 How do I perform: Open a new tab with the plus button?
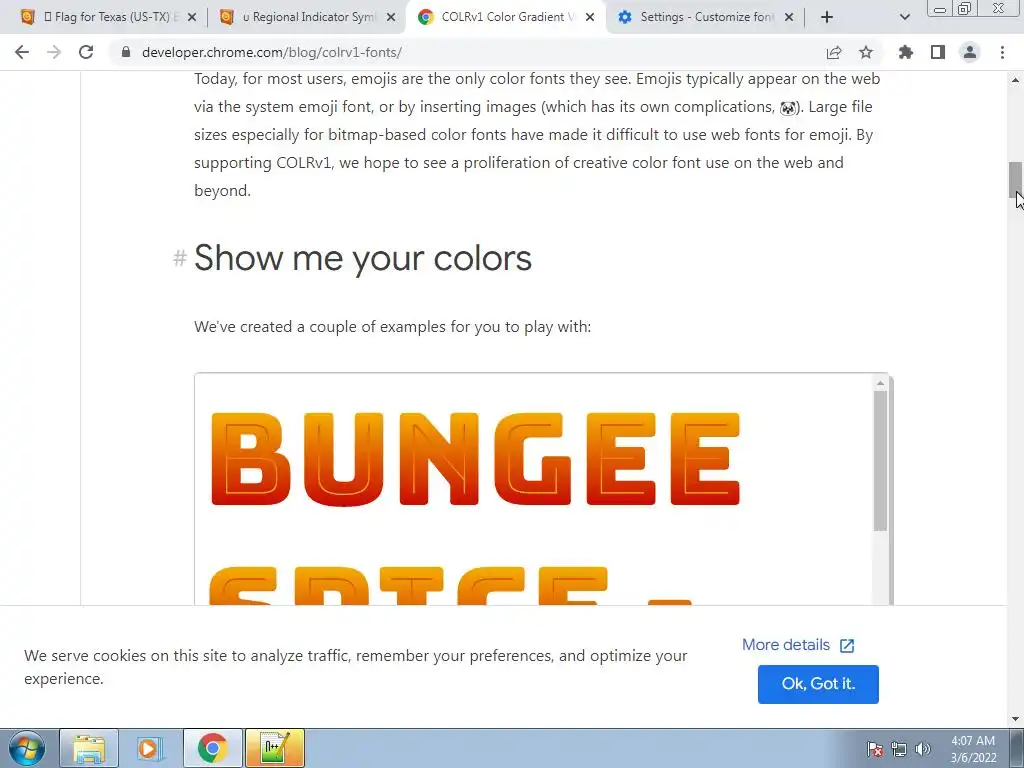[x=827, y=17]
